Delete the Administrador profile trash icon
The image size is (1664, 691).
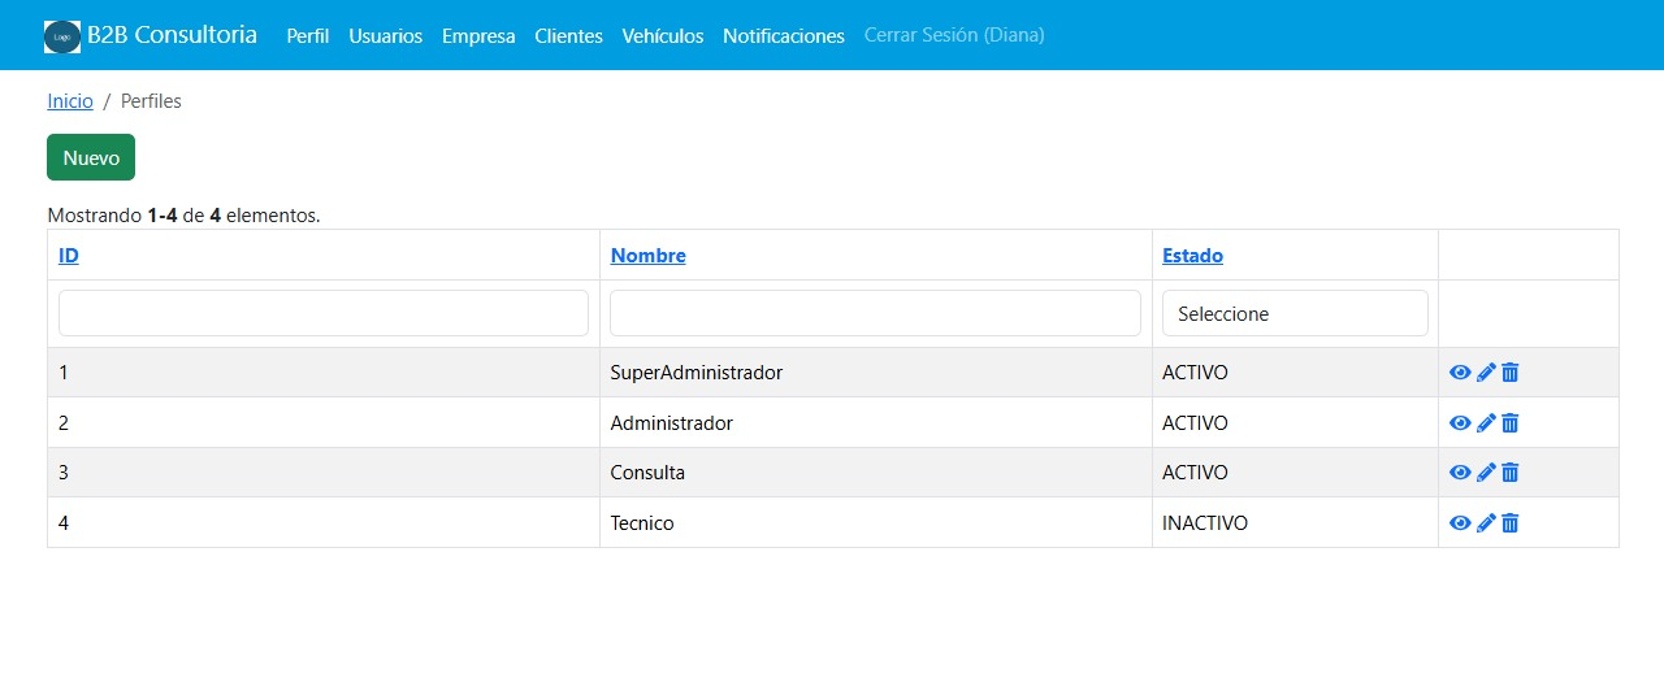coord(1510,423)
